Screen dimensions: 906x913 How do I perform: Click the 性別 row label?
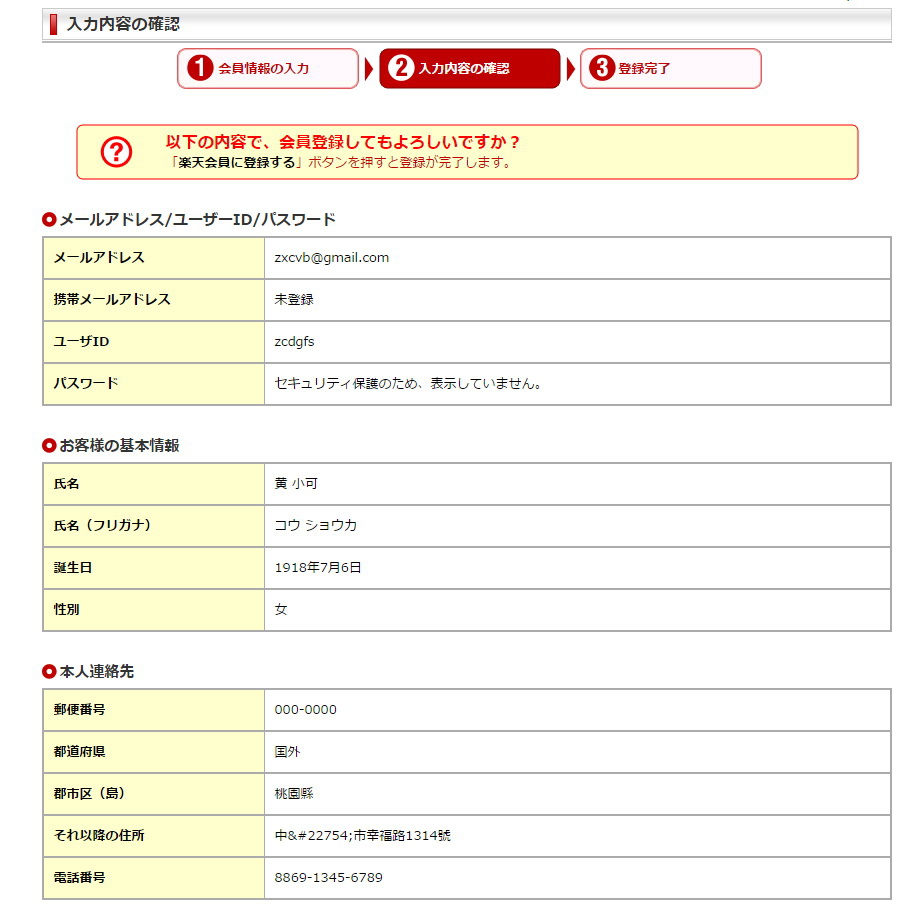[x=66, y=610]
